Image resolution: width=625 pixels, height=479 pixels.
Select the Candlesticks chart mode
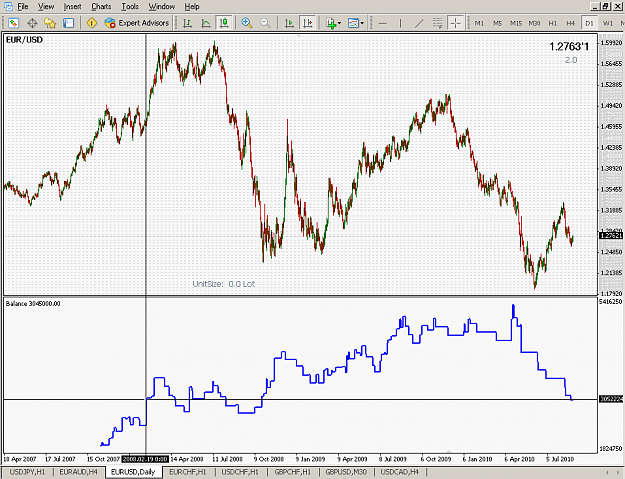224,23
